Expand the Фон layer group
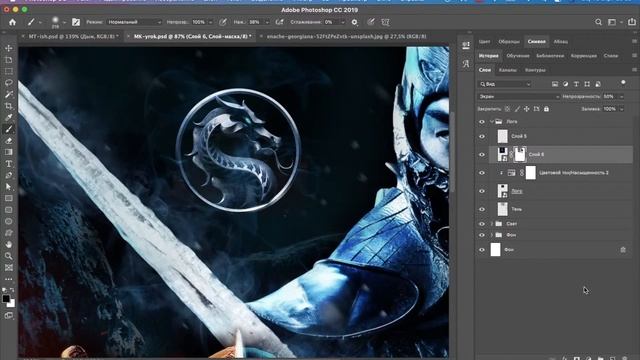The height and width of the screenshot is (360, 640). [492, 235]
